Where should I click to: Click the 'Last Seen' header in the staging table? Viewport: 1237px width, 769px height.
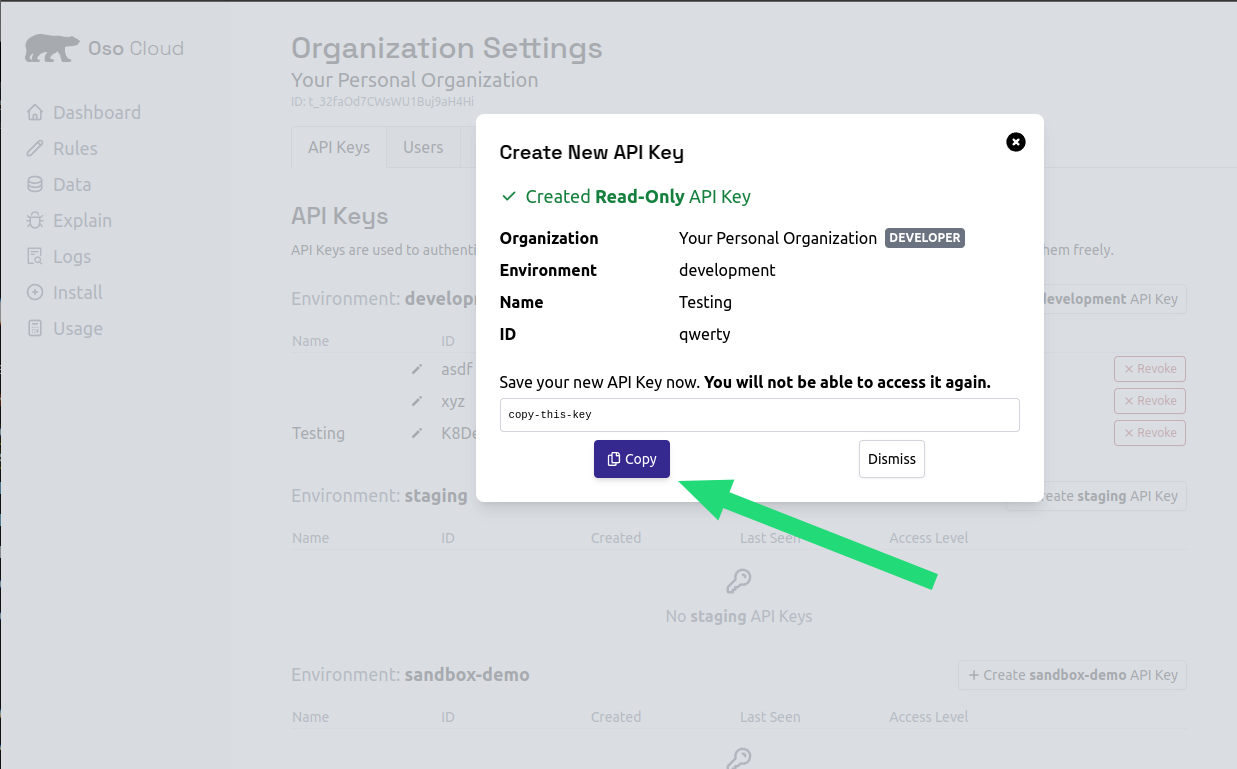770,538
